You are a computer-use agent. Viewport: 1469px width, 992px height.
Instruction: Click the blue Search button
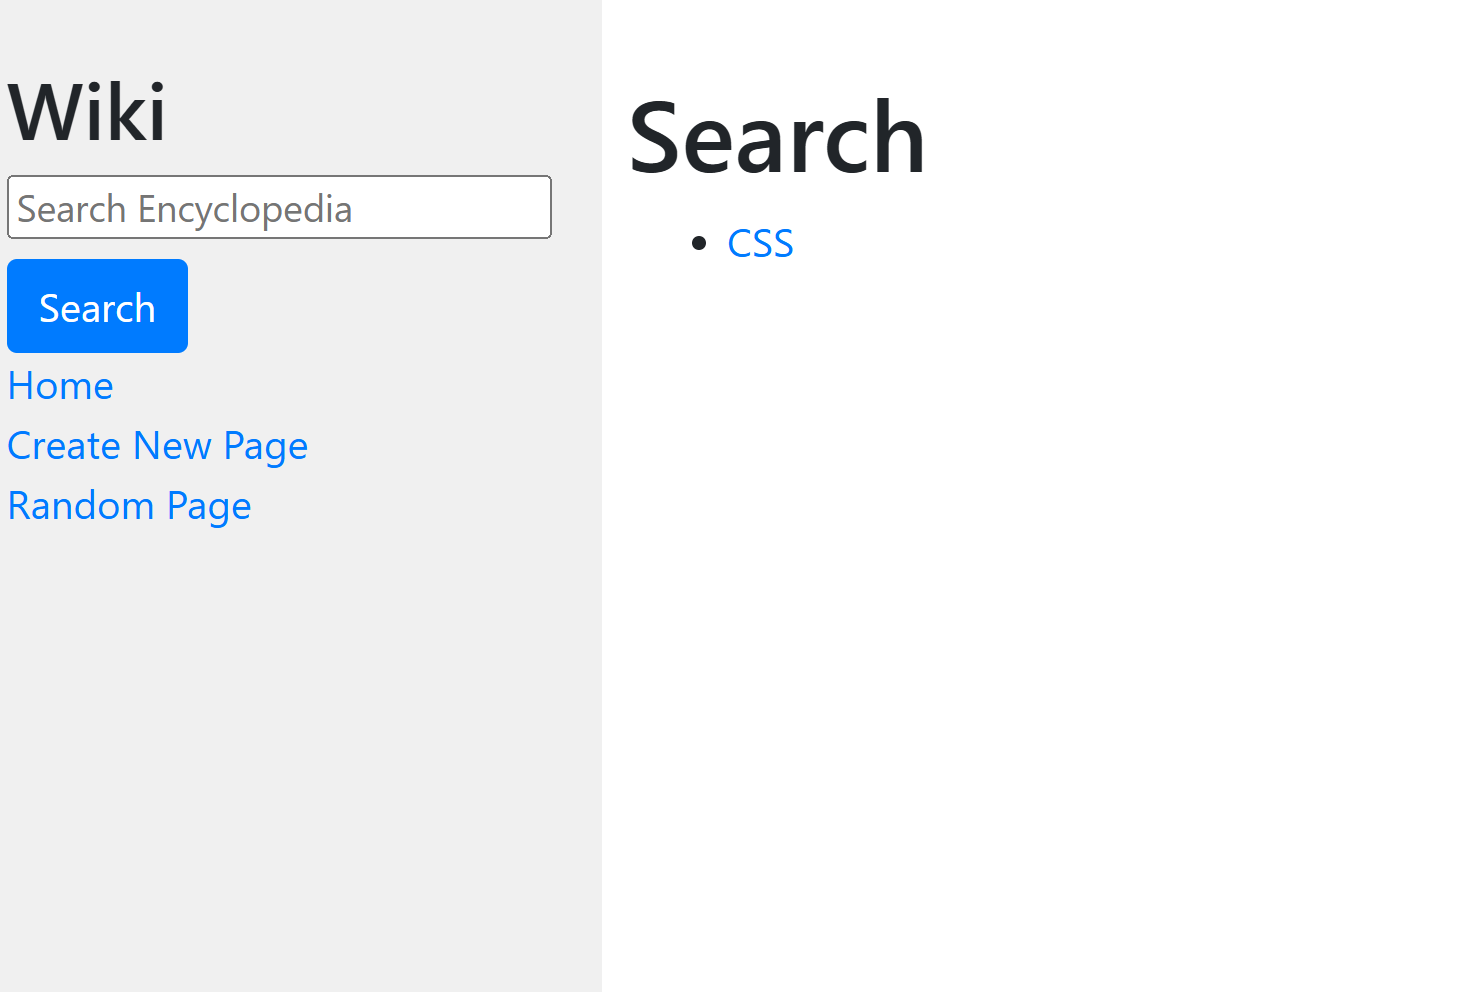[x=97, y=306]
